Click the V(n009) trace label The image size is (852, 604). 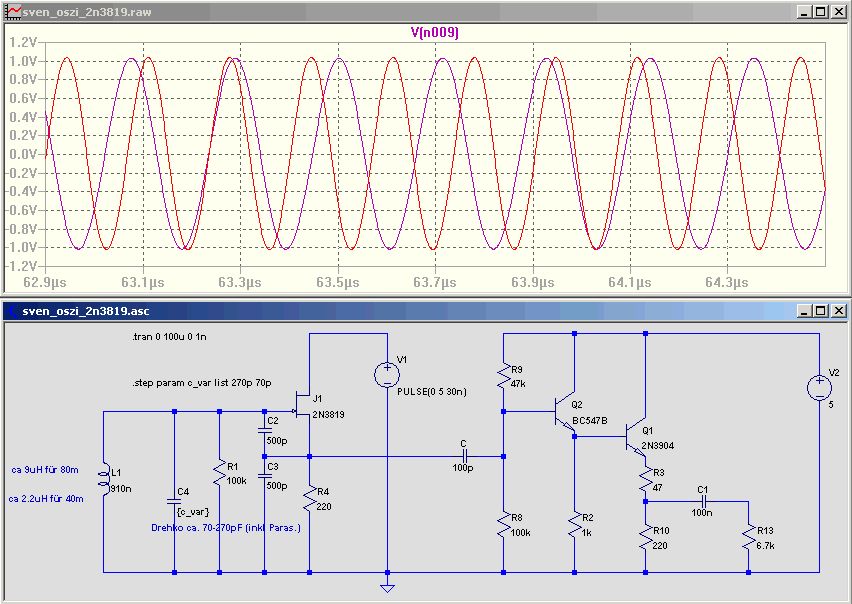tap(434, 33)
